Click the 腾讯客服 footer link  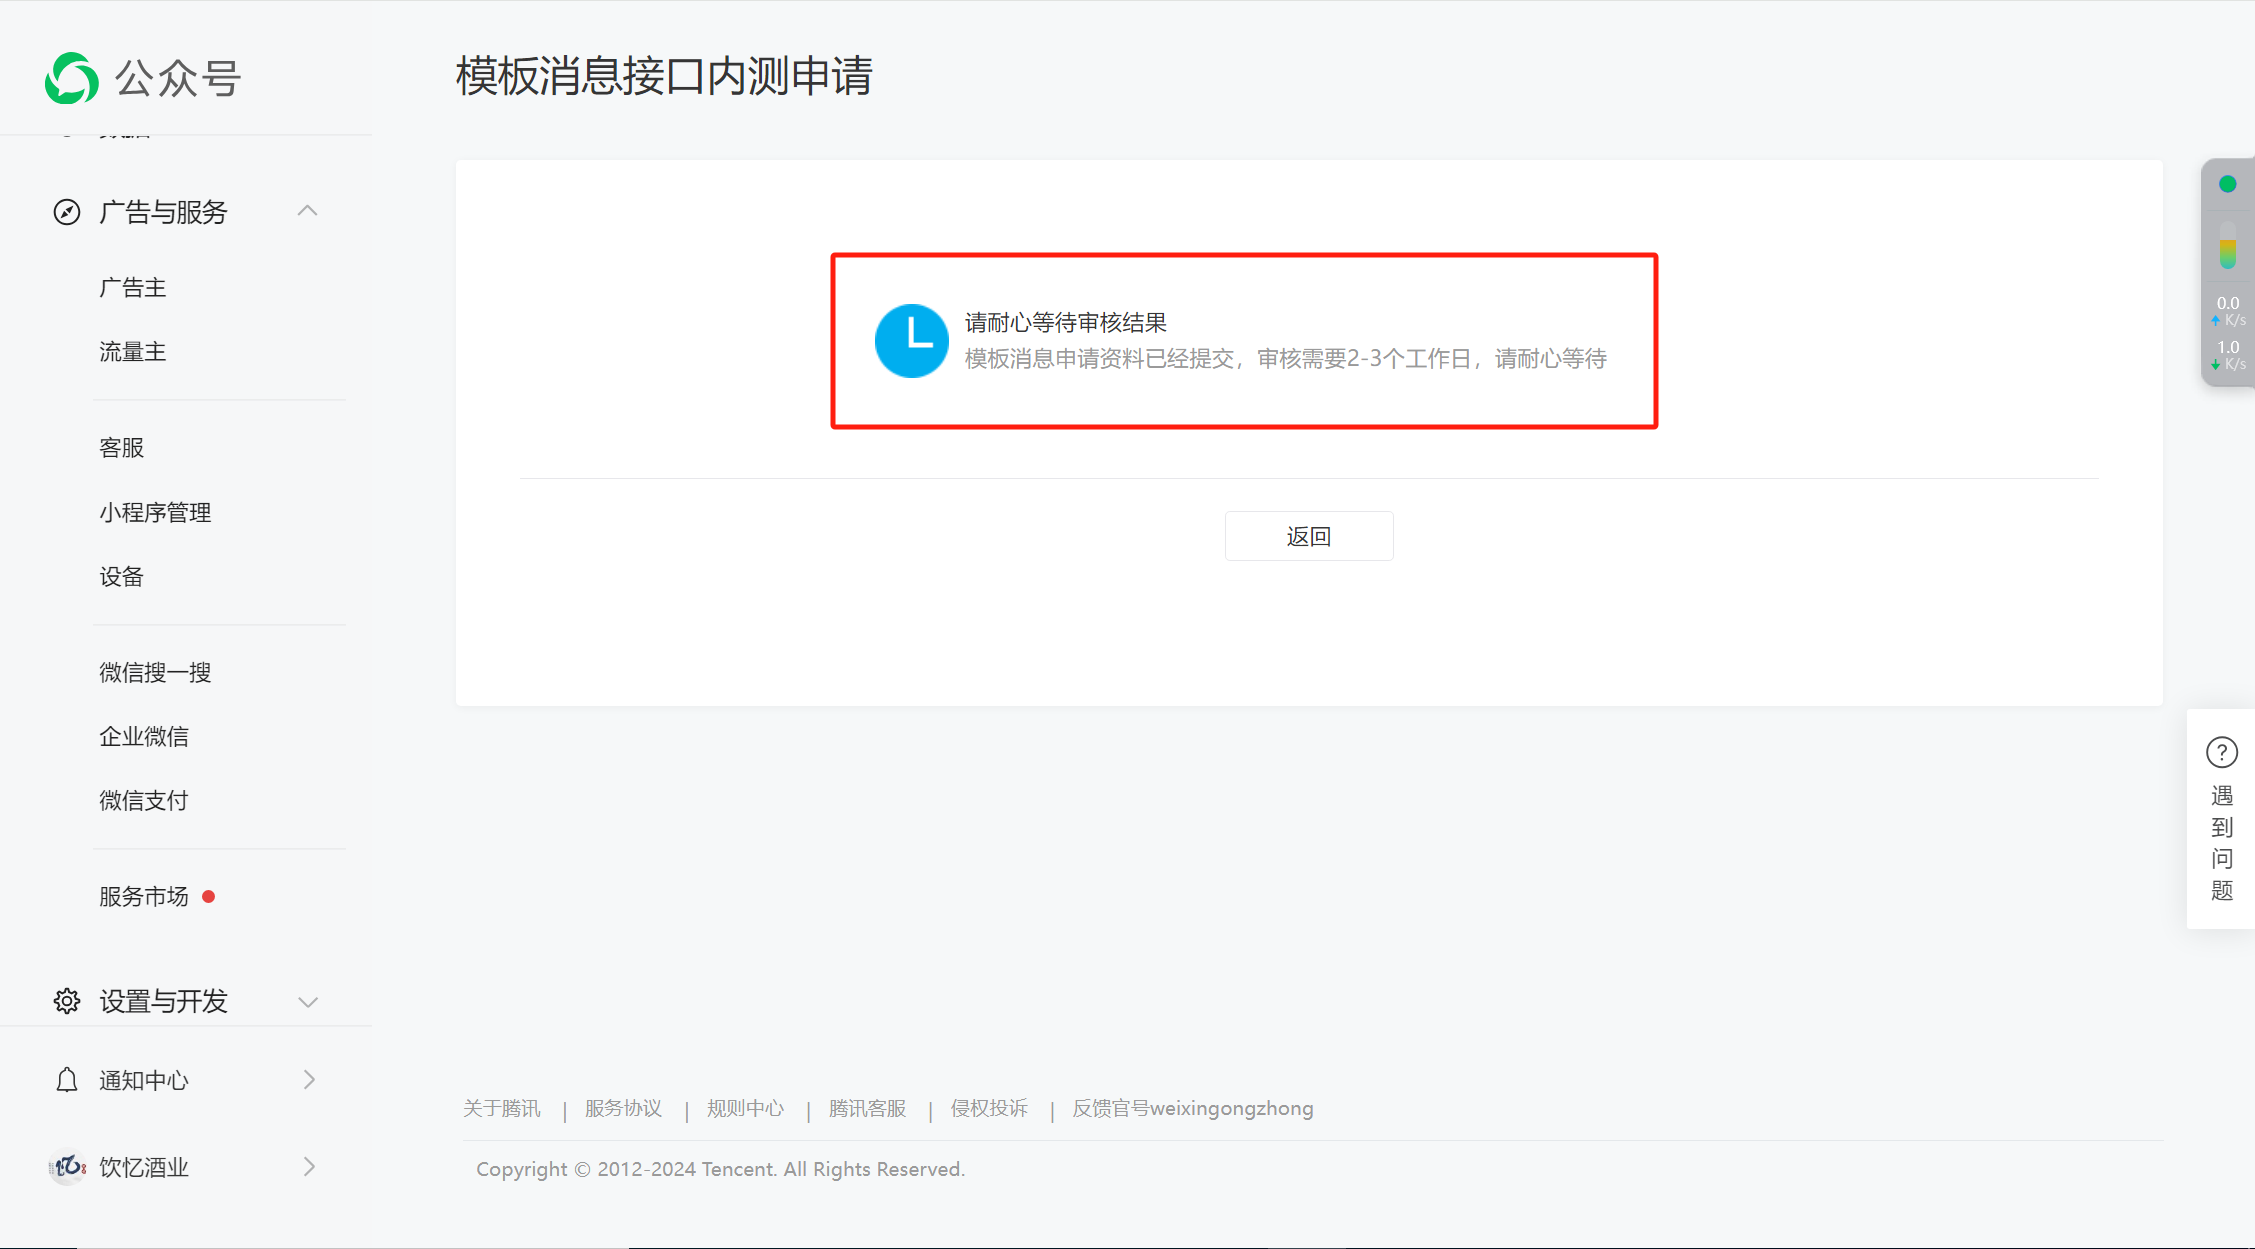coord(867,1109)
